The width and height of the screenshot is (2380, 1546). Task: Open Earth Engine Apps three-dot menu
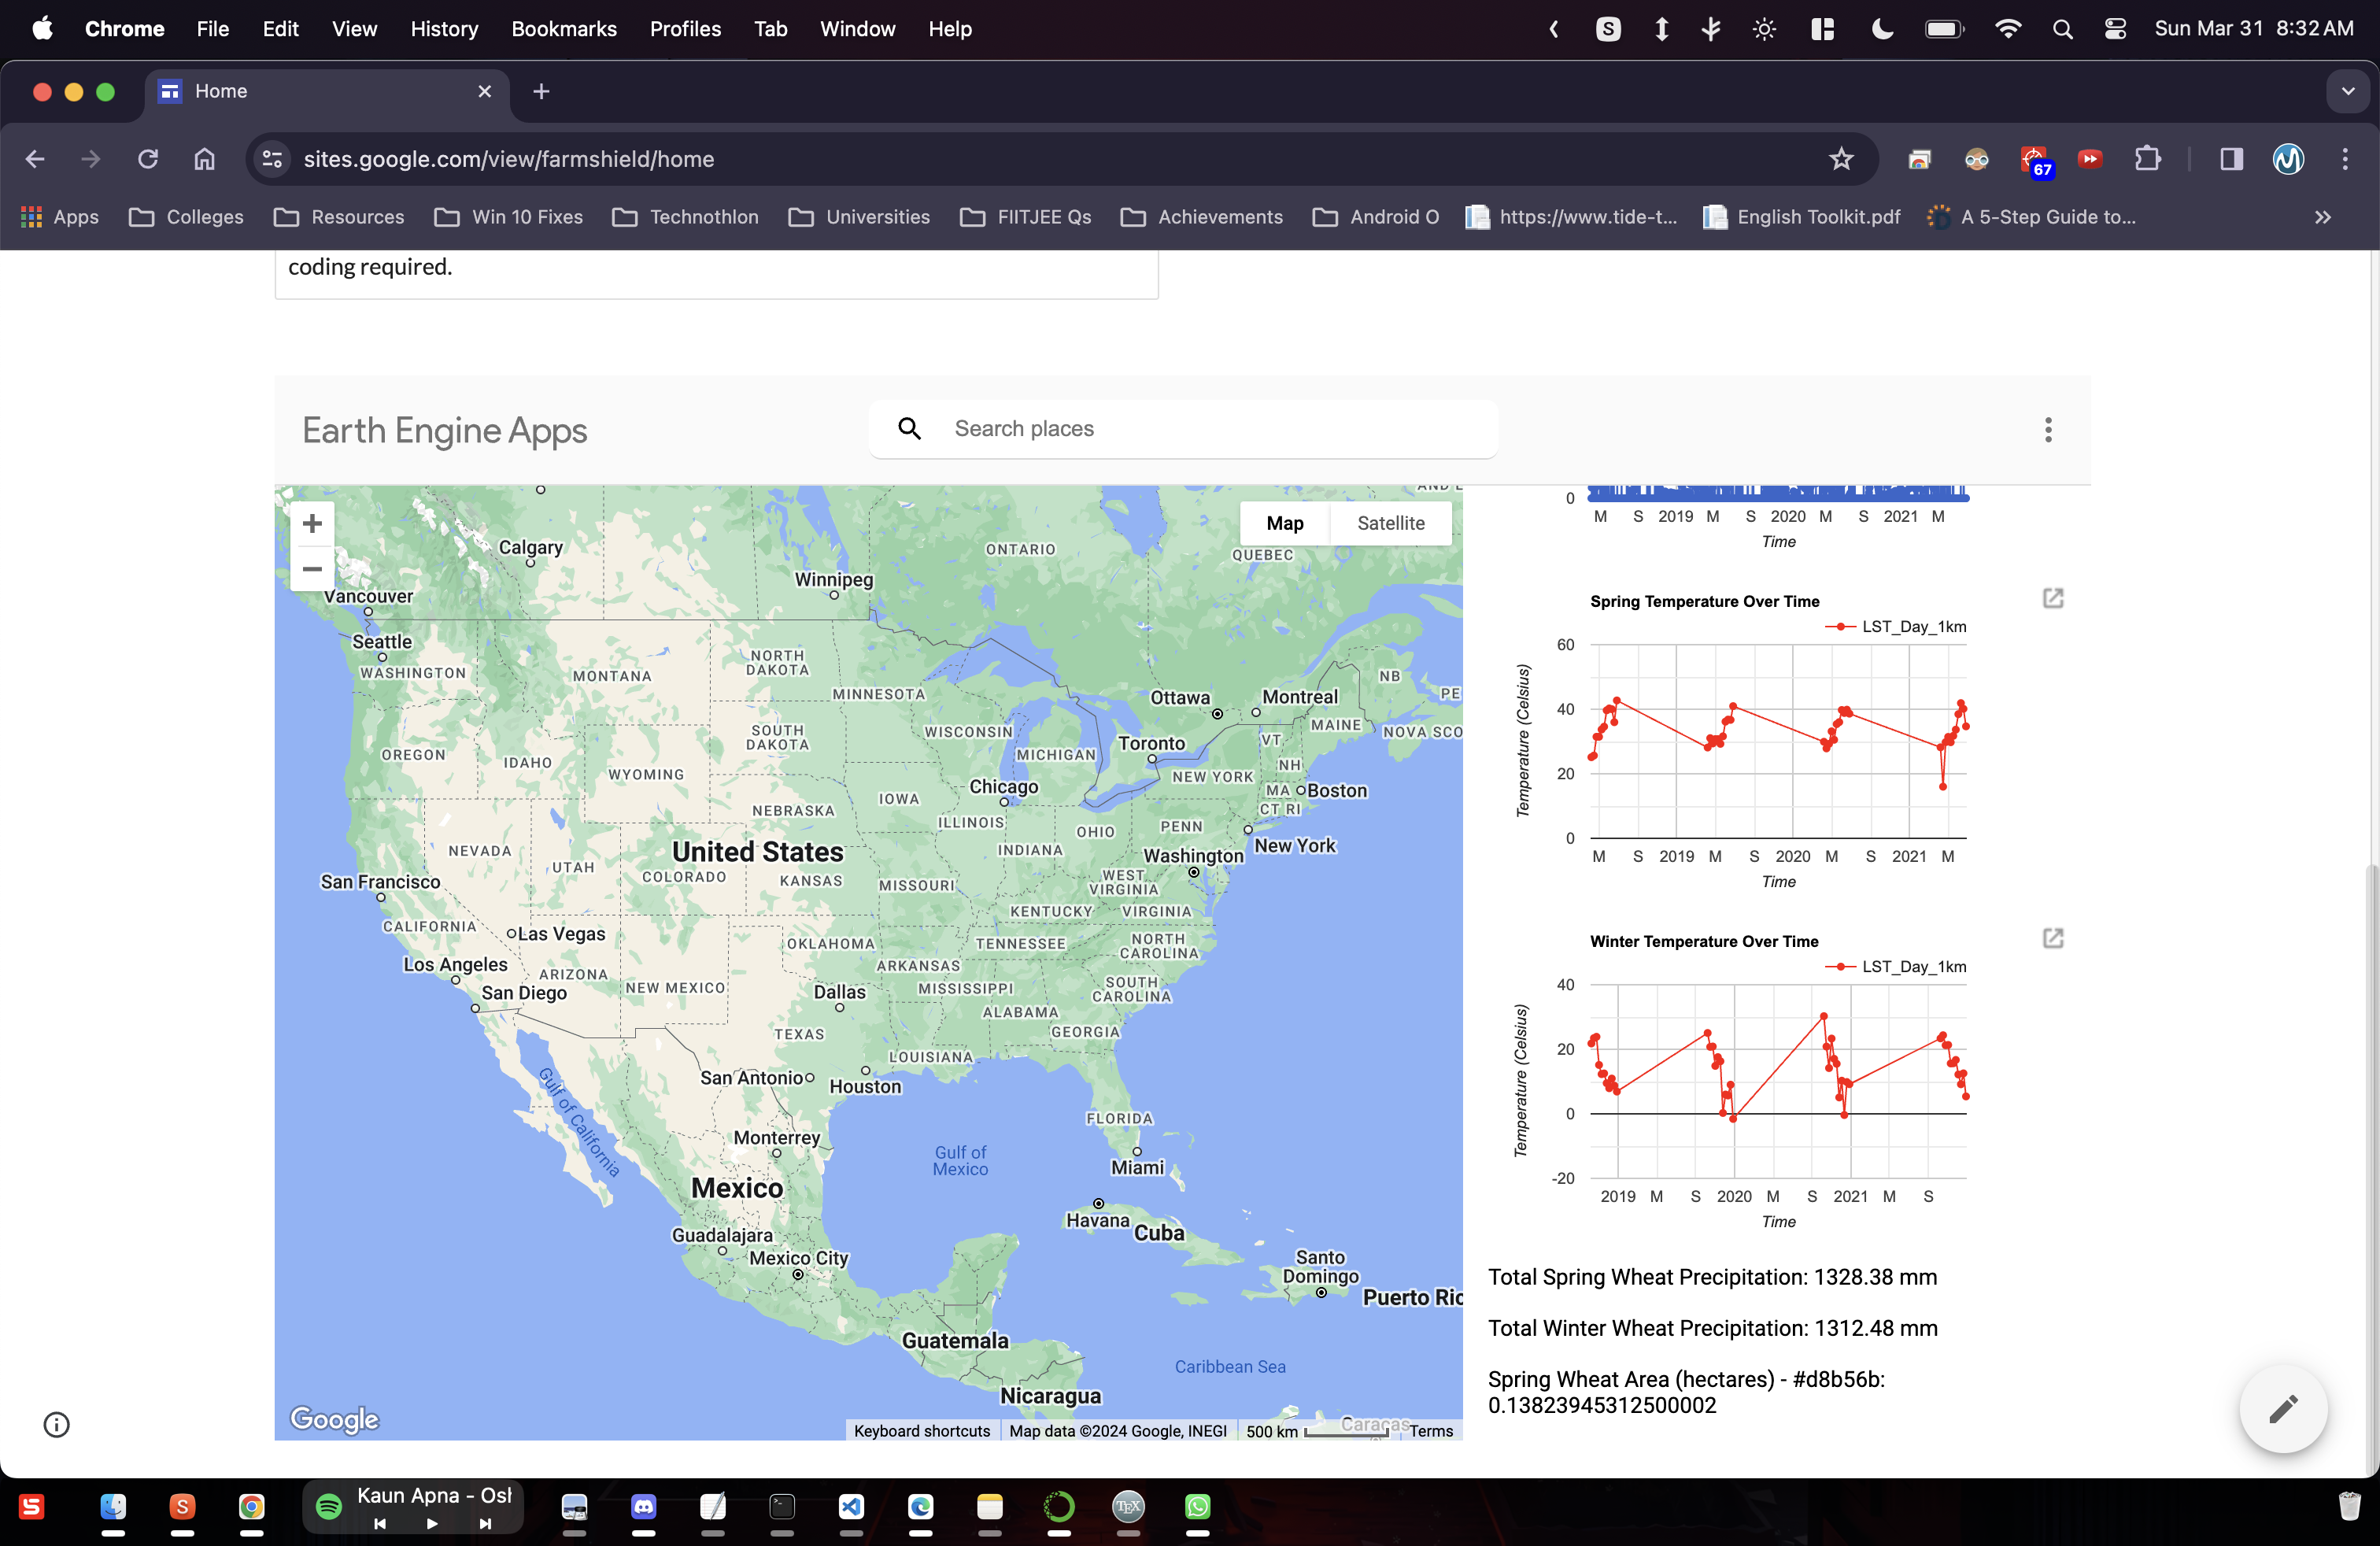click(2047, 430)
